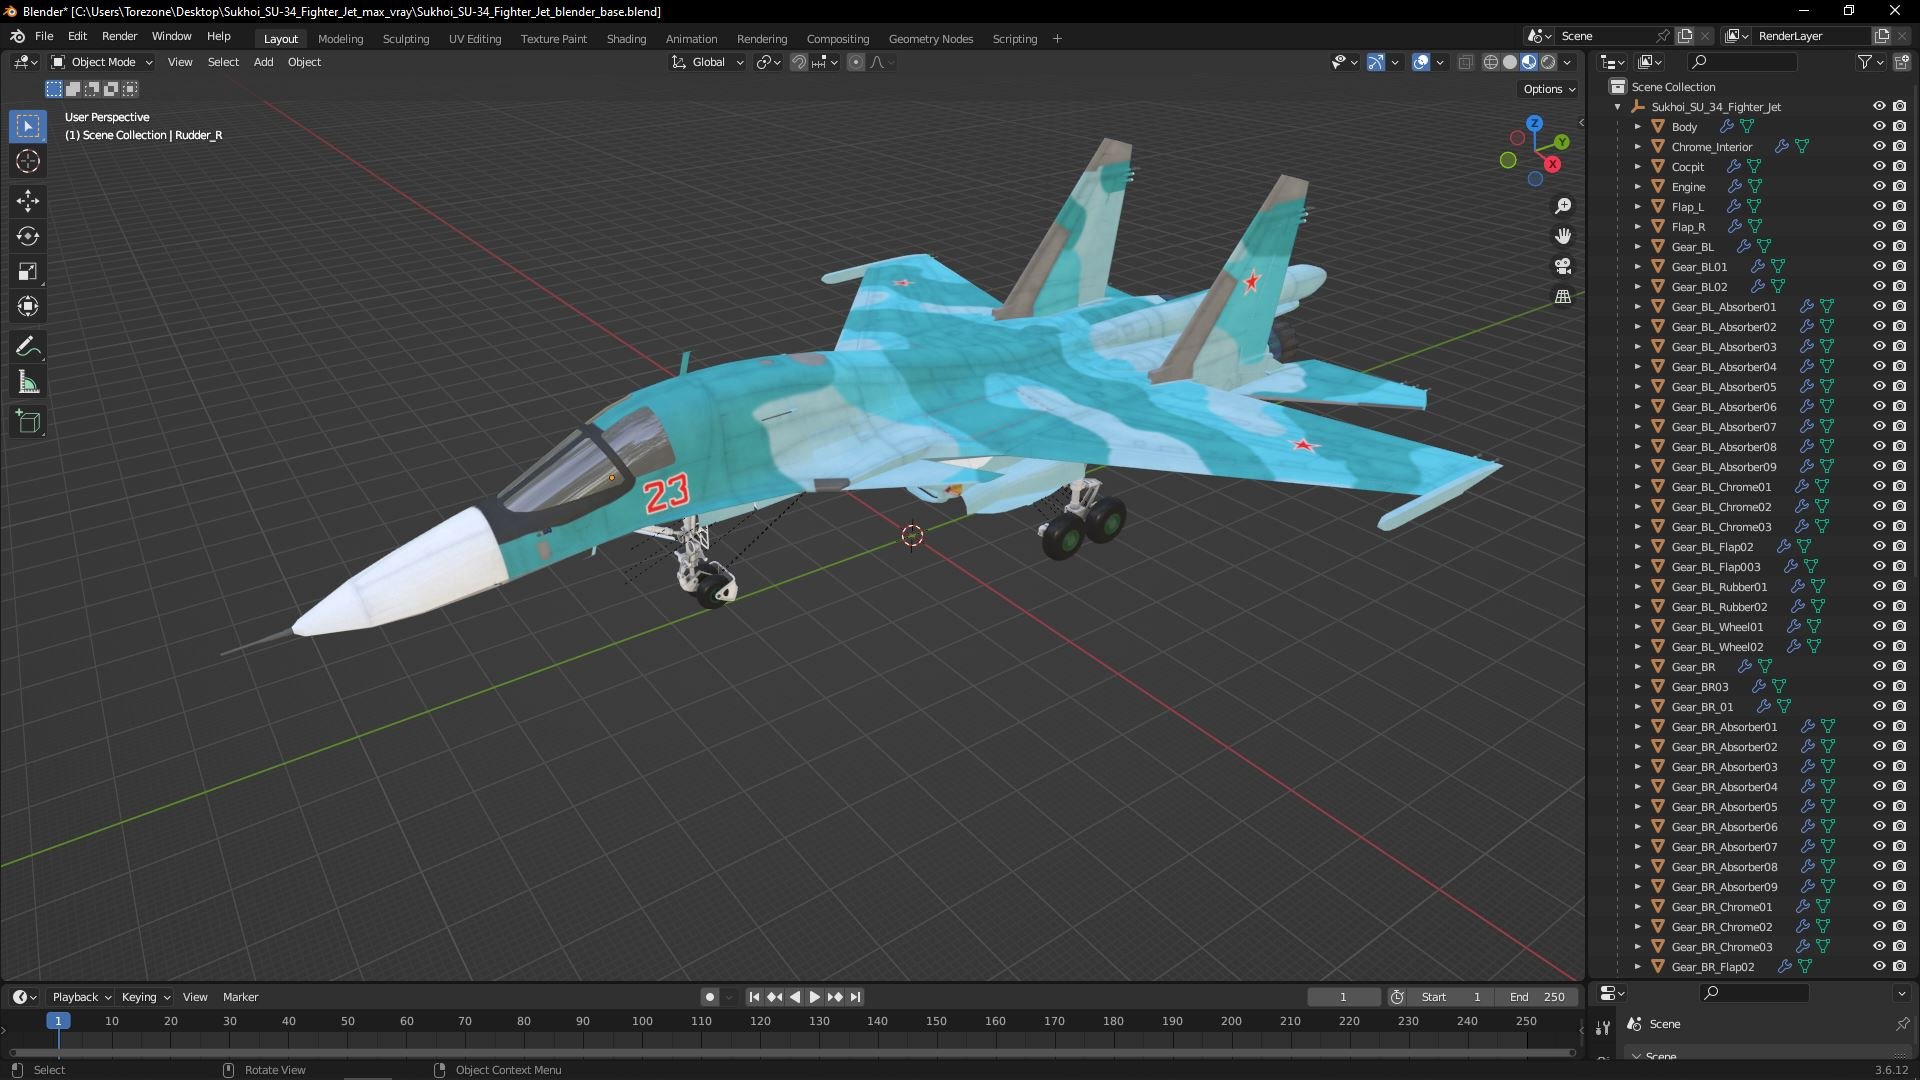Switch to Modeling workspace tab
Viewport: 1920px width, 1080px height.
coord(340,39)
